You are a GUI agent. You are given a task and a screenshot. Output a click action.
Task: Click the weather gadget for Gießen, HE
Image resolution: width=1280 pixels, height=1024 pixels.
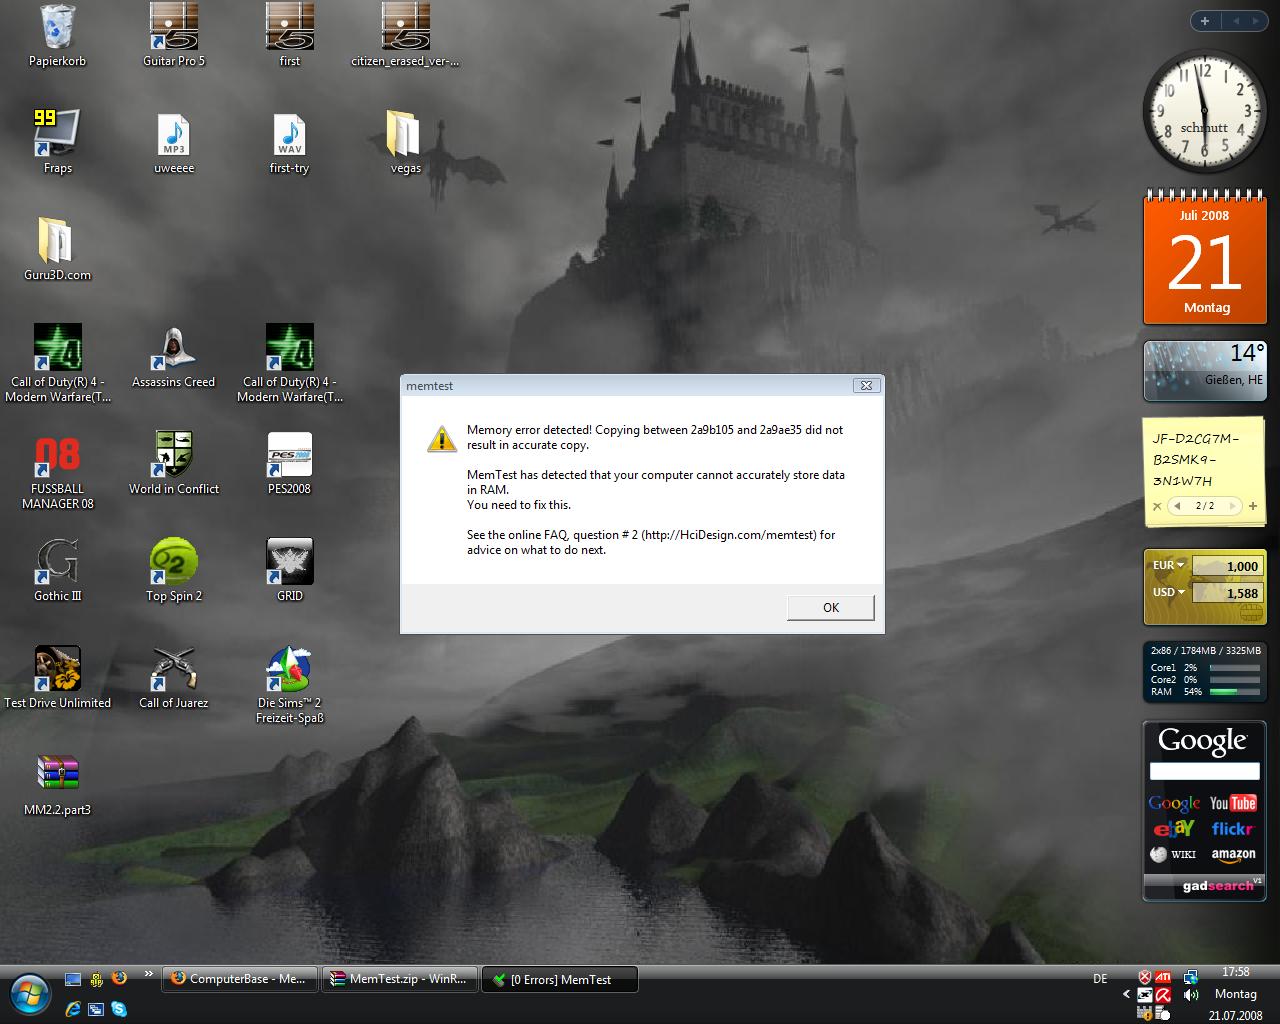pos(1204,370)
